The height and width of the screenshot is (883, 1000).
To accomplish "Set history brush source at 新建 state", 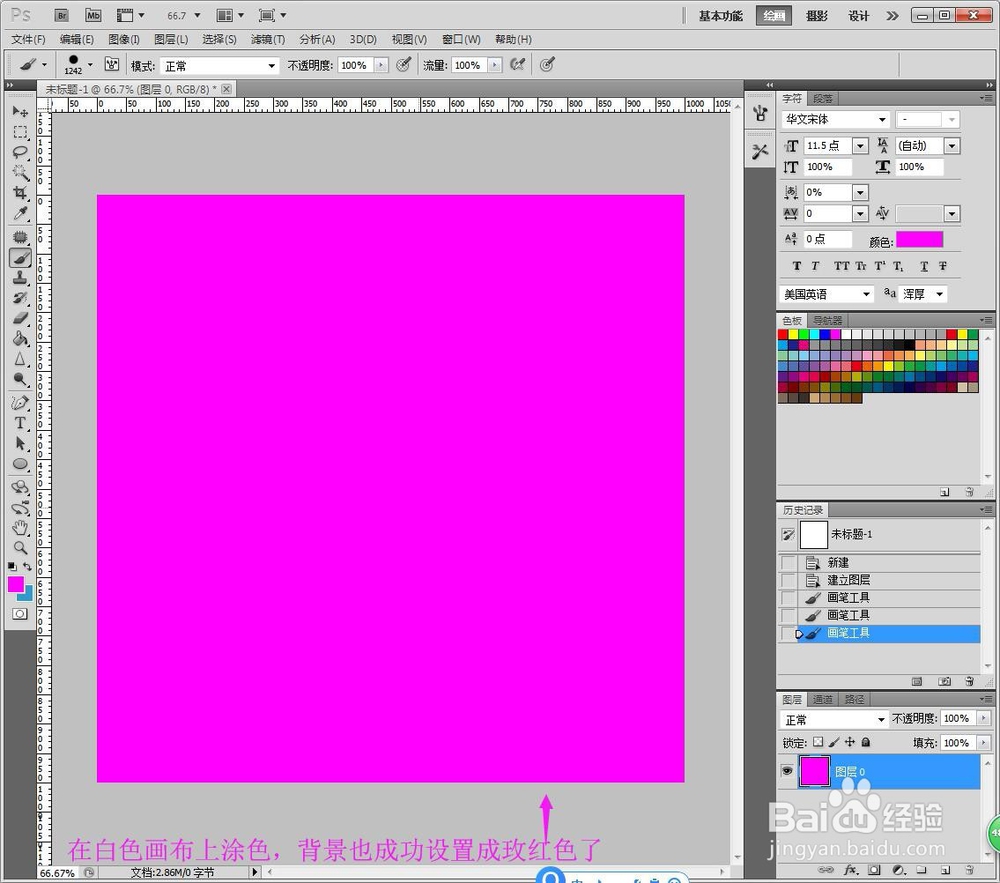I will click(x=789, y=562).
